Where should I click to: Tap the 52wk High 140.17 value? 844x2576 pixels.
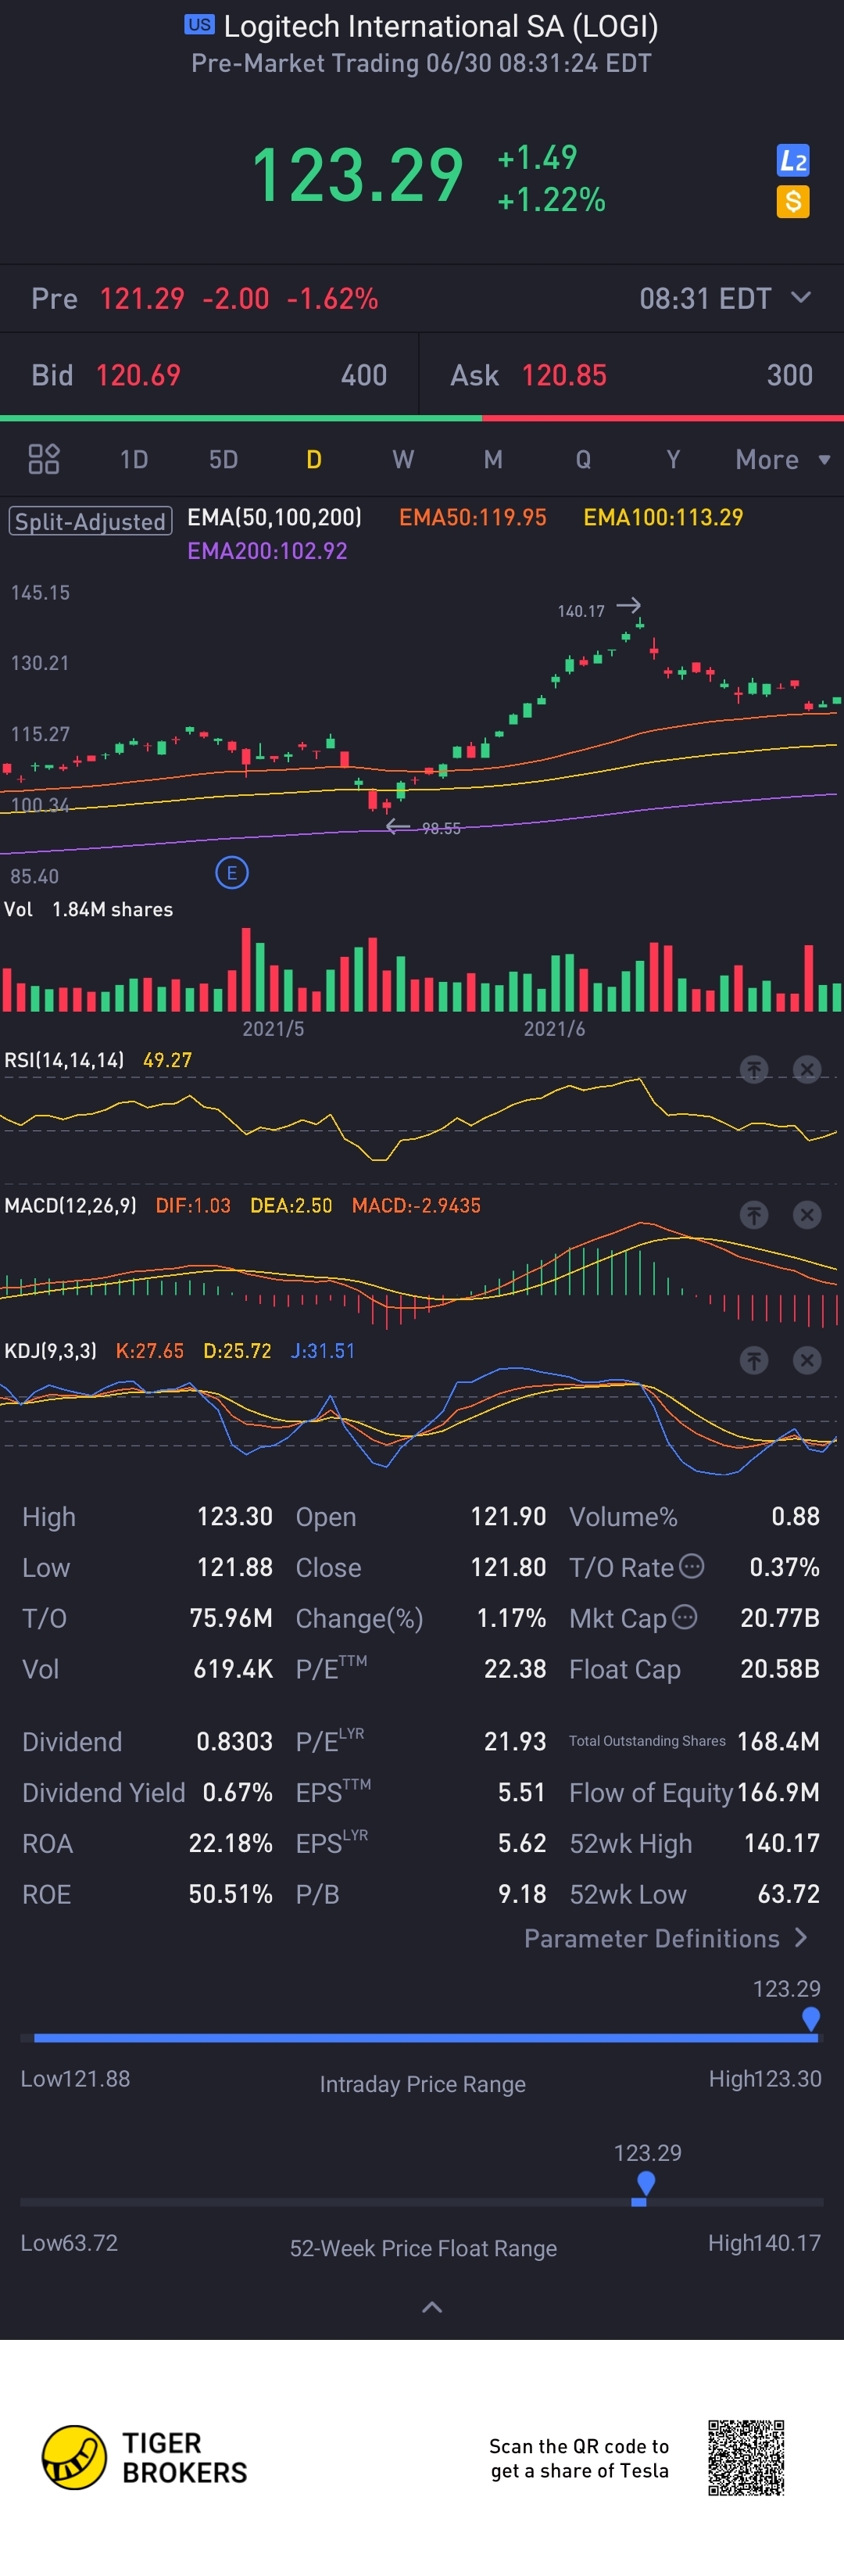click(x=781, y=1843)
